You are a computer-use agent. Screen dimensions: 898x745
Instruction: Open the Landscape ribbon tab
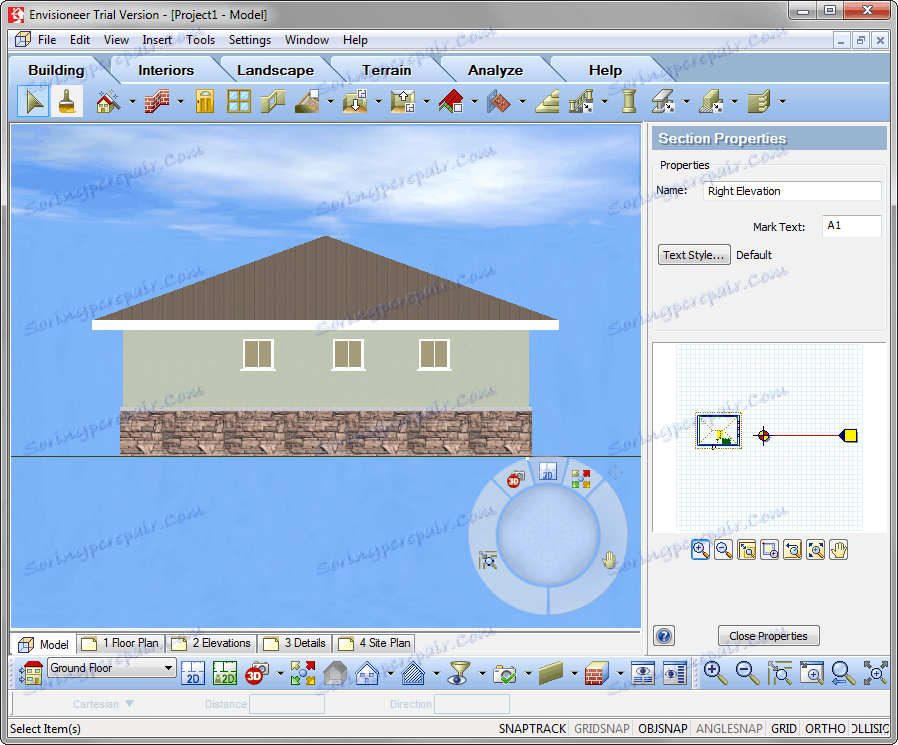point(275,70)
